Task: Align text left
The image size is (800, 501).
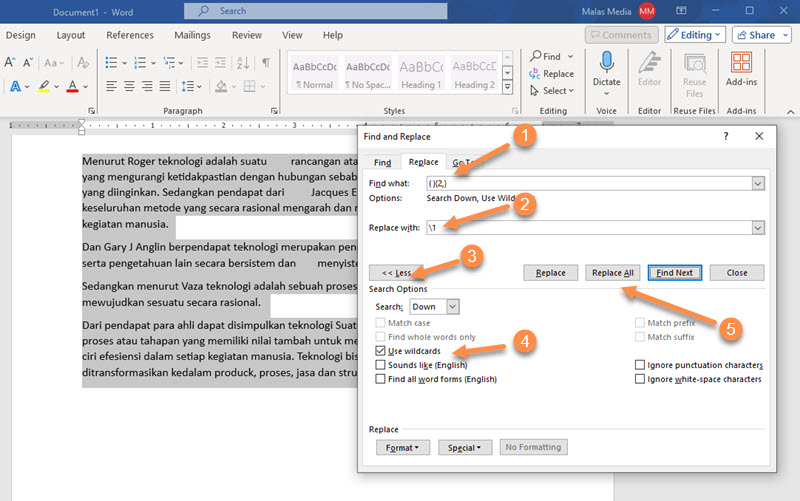Action: pyautogui.click(x=111, y=86)
